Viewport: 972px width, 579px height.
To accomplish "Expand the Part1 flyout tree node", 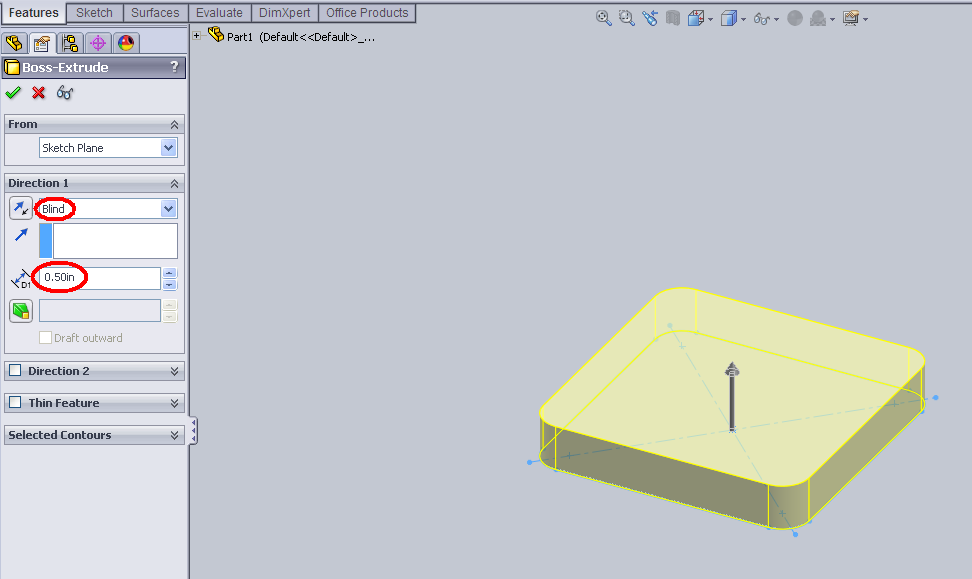I will [x=197, y=35].
